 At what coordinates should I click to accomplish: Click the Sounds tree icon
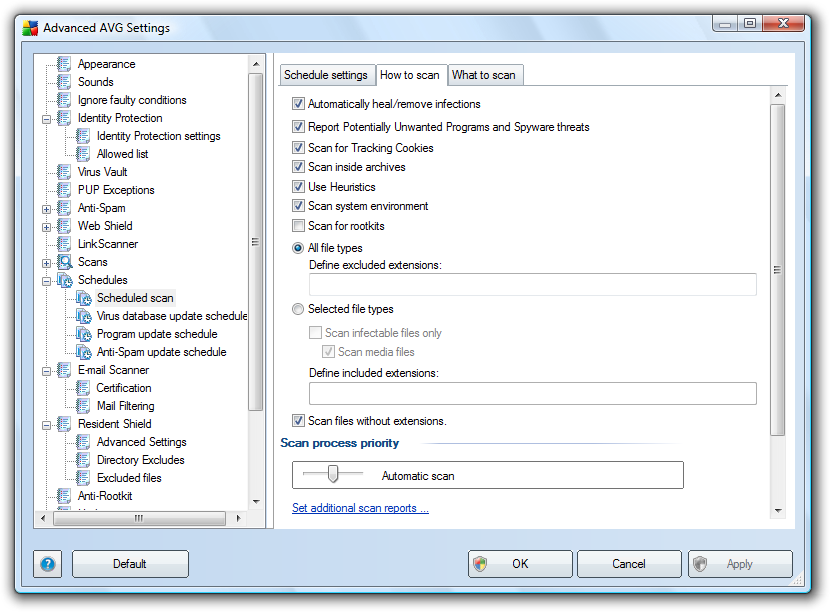pyautogui.click(x=64, y=82)
